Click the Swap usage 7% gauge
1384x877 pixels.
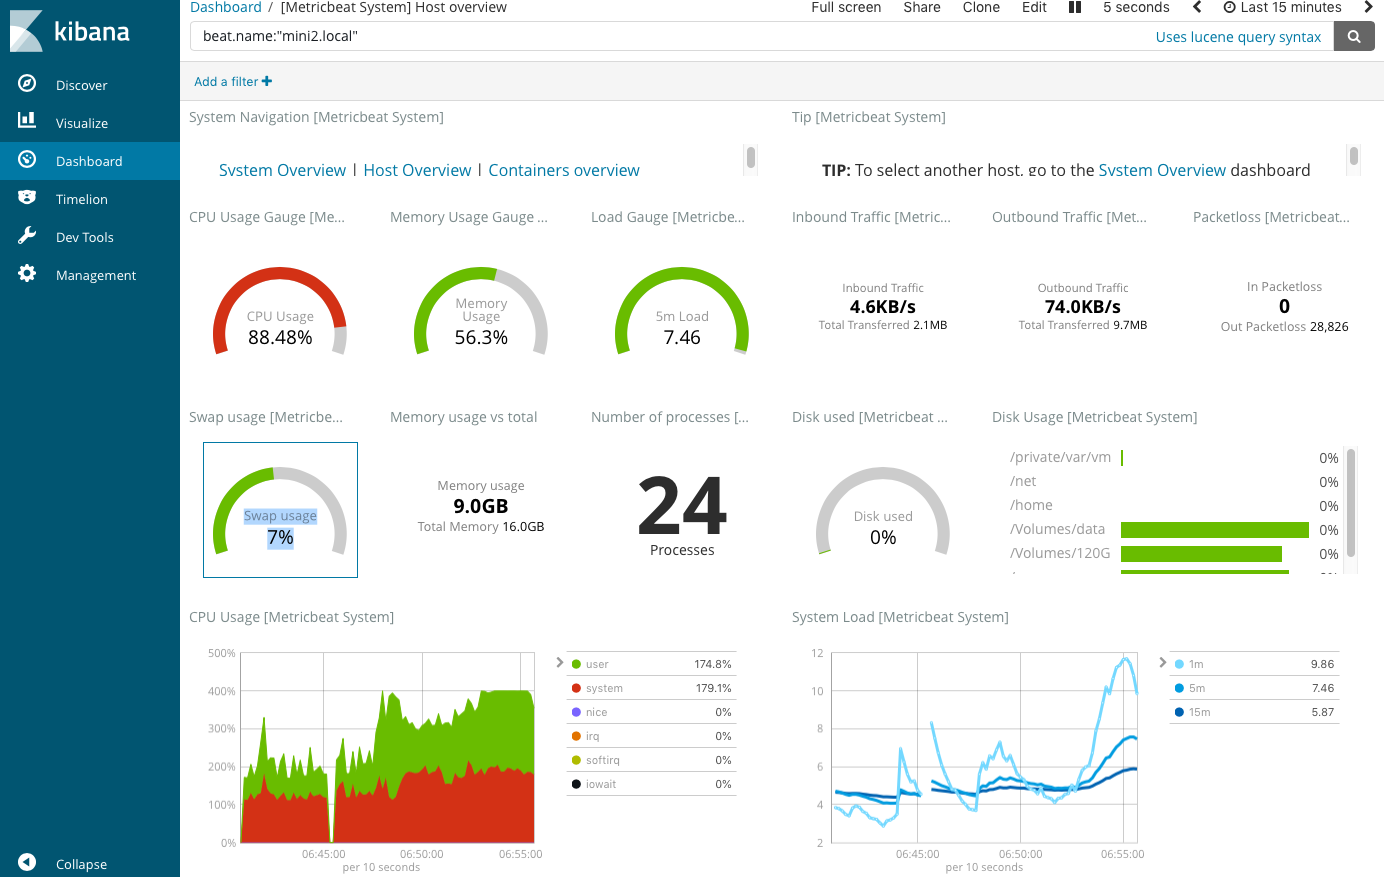tap(280, 510)
